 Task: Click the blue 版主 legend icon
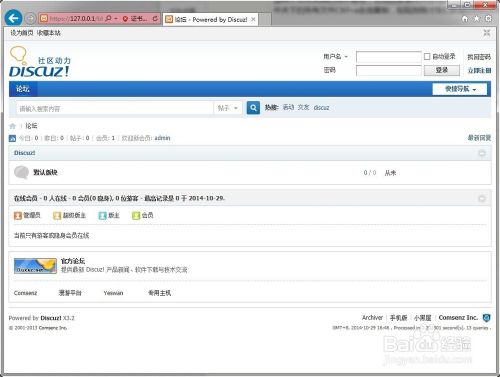pos(102,216)
